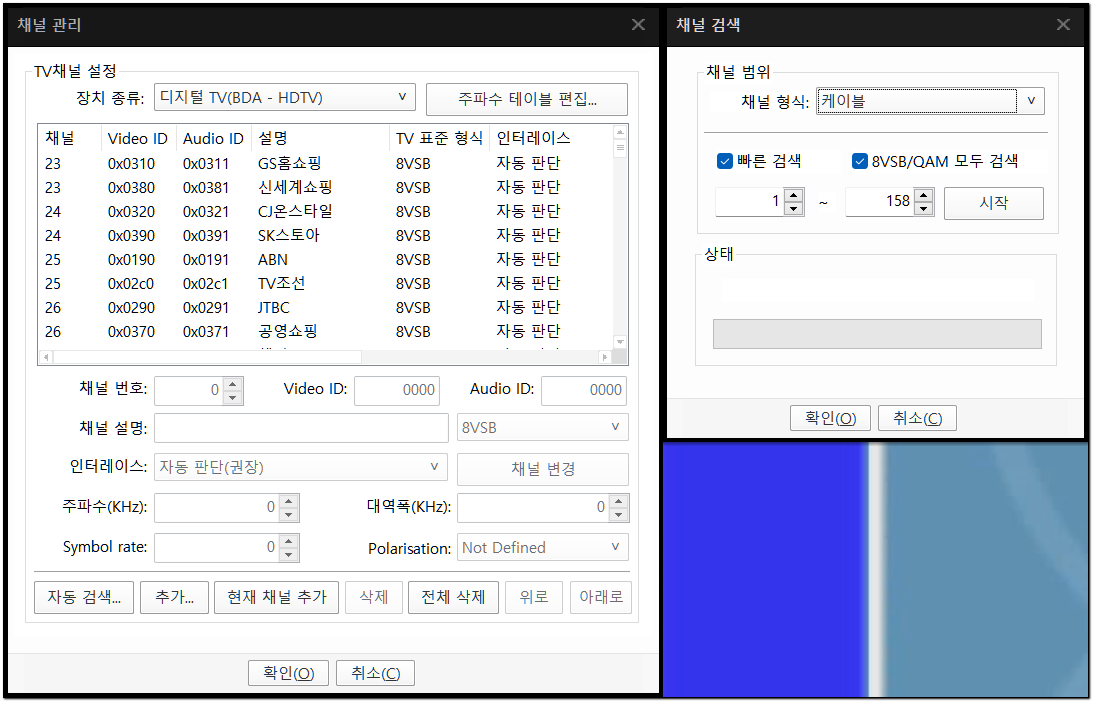Click the Video ID input field
Image resolution: width=1093 pixels, height=702 pixels.
point(397,390)
